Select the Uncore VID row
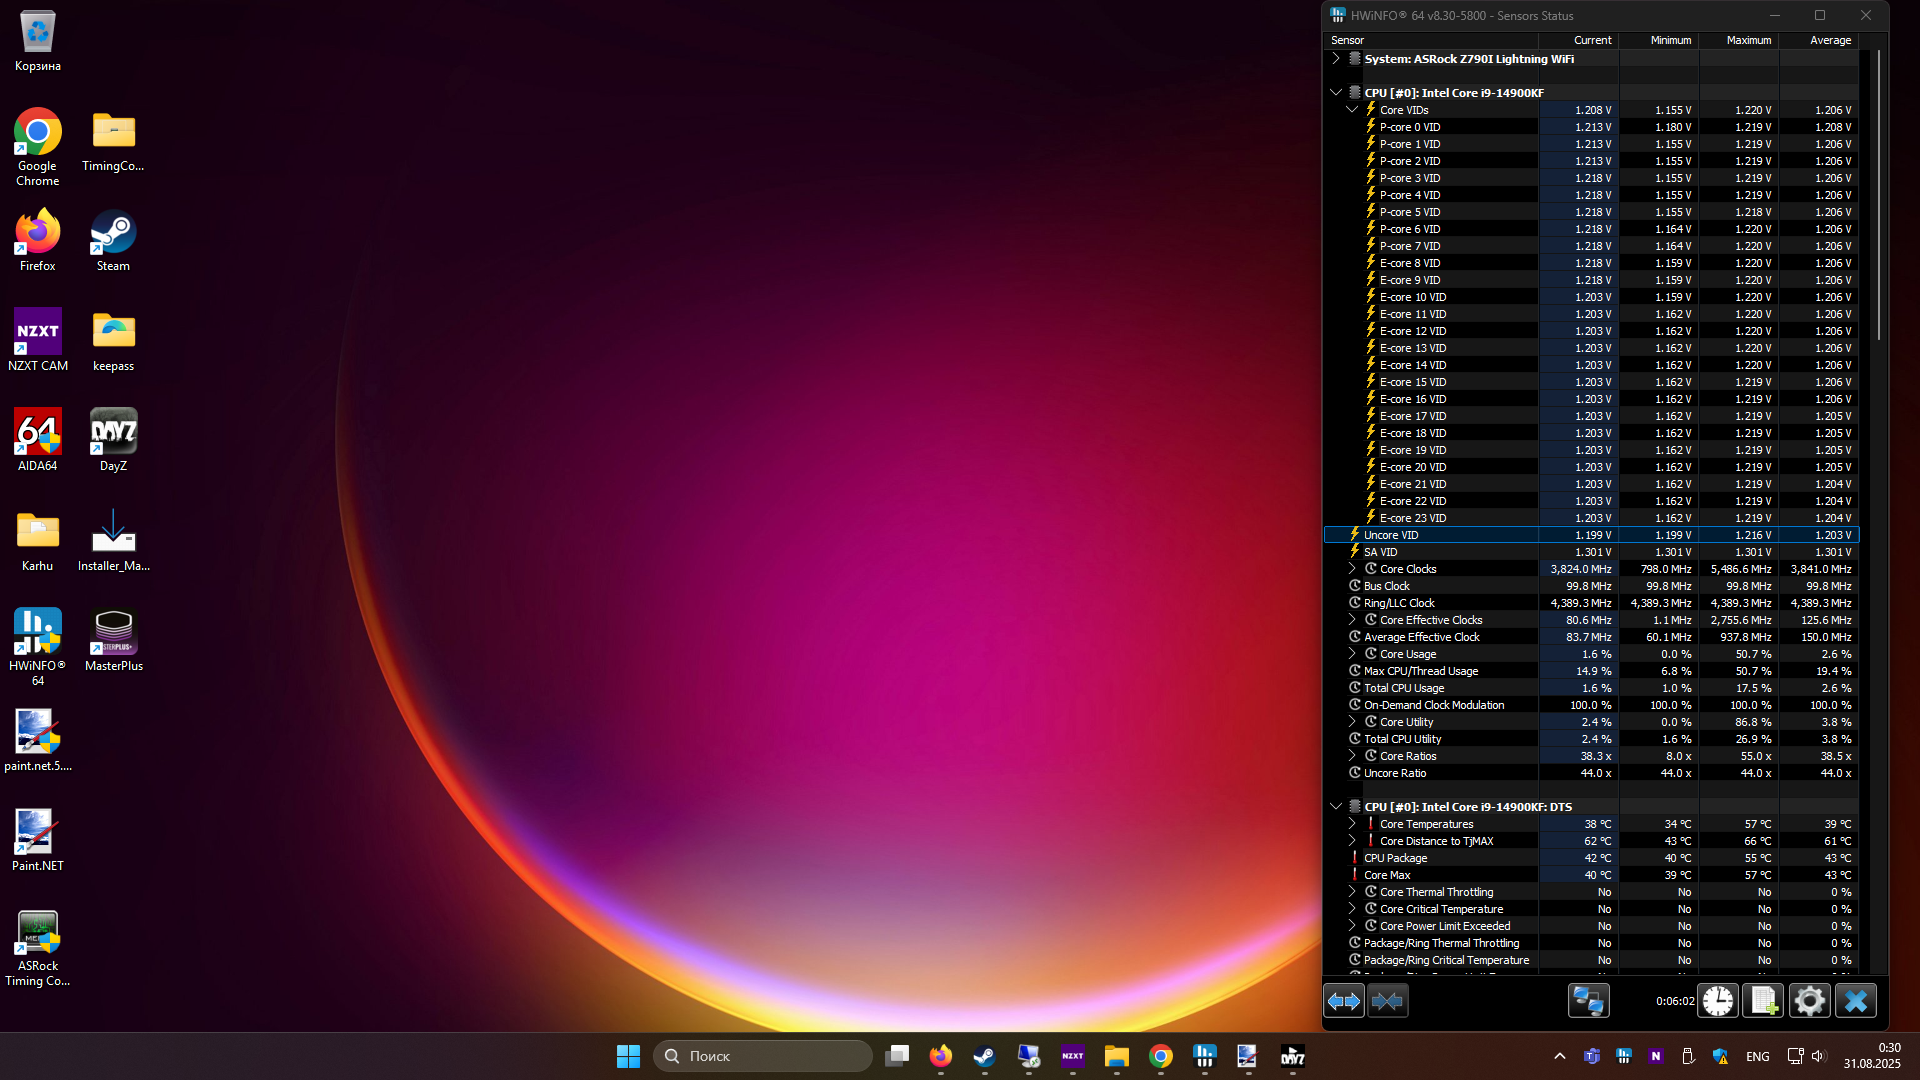This screenshot has height=1080, width=1920. pos(1591,535)
